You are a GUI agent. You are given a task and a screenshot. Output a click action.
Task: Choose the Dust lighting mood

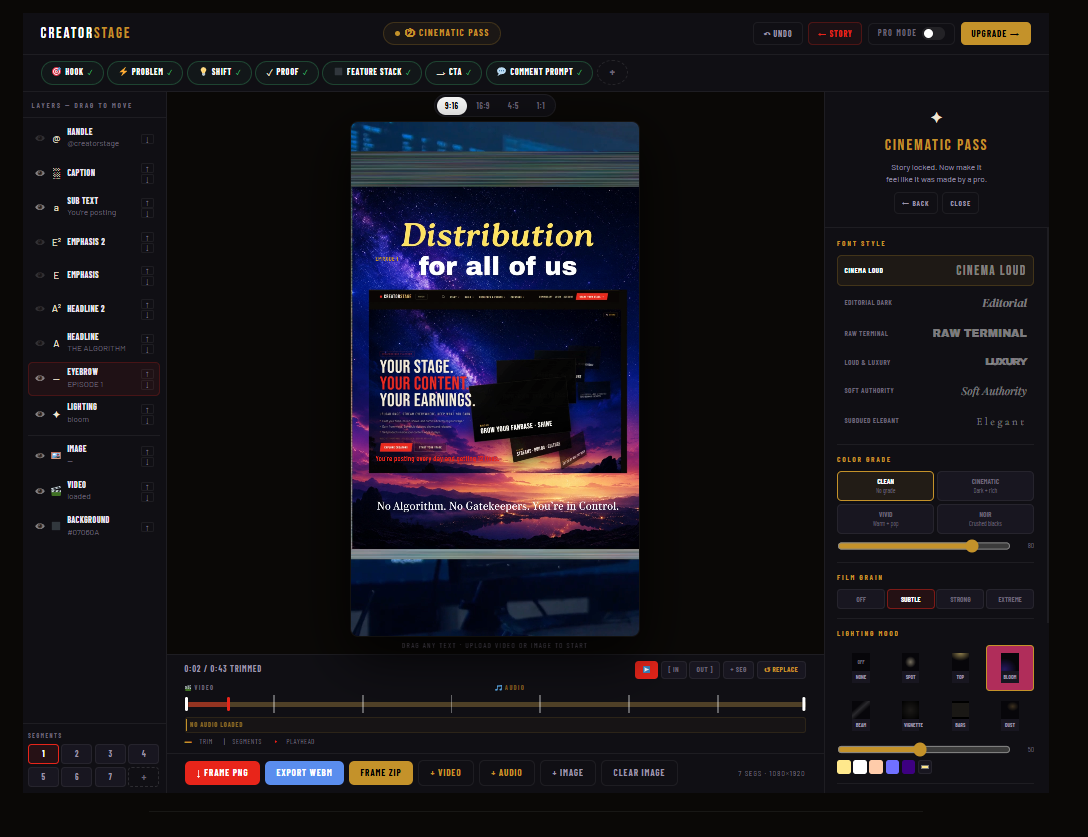(x=1010, y=715)
